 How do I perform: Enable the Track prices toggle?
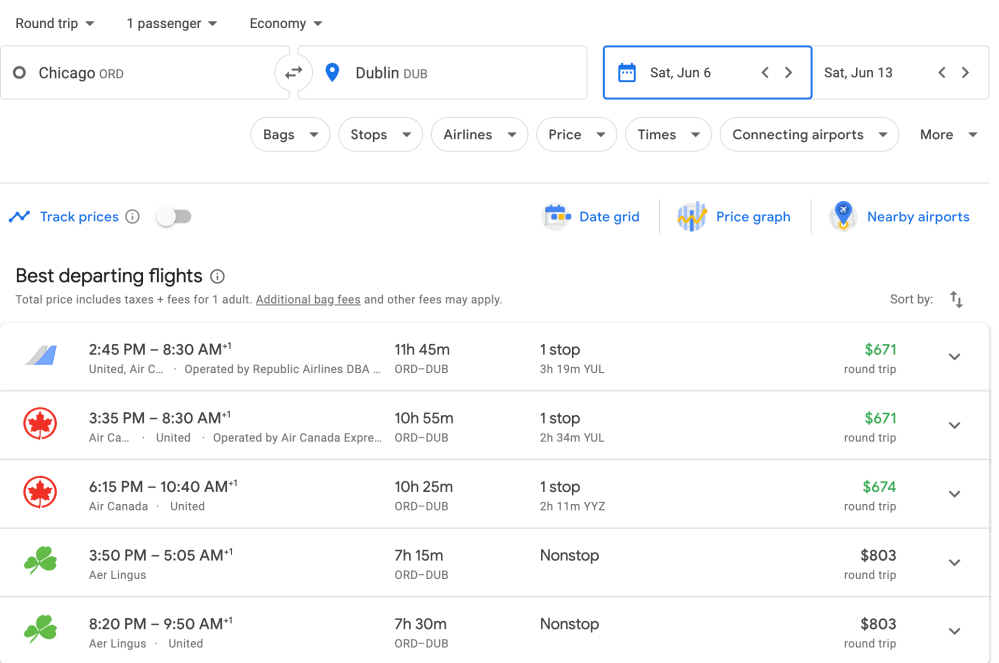click(x=174, y=217)
